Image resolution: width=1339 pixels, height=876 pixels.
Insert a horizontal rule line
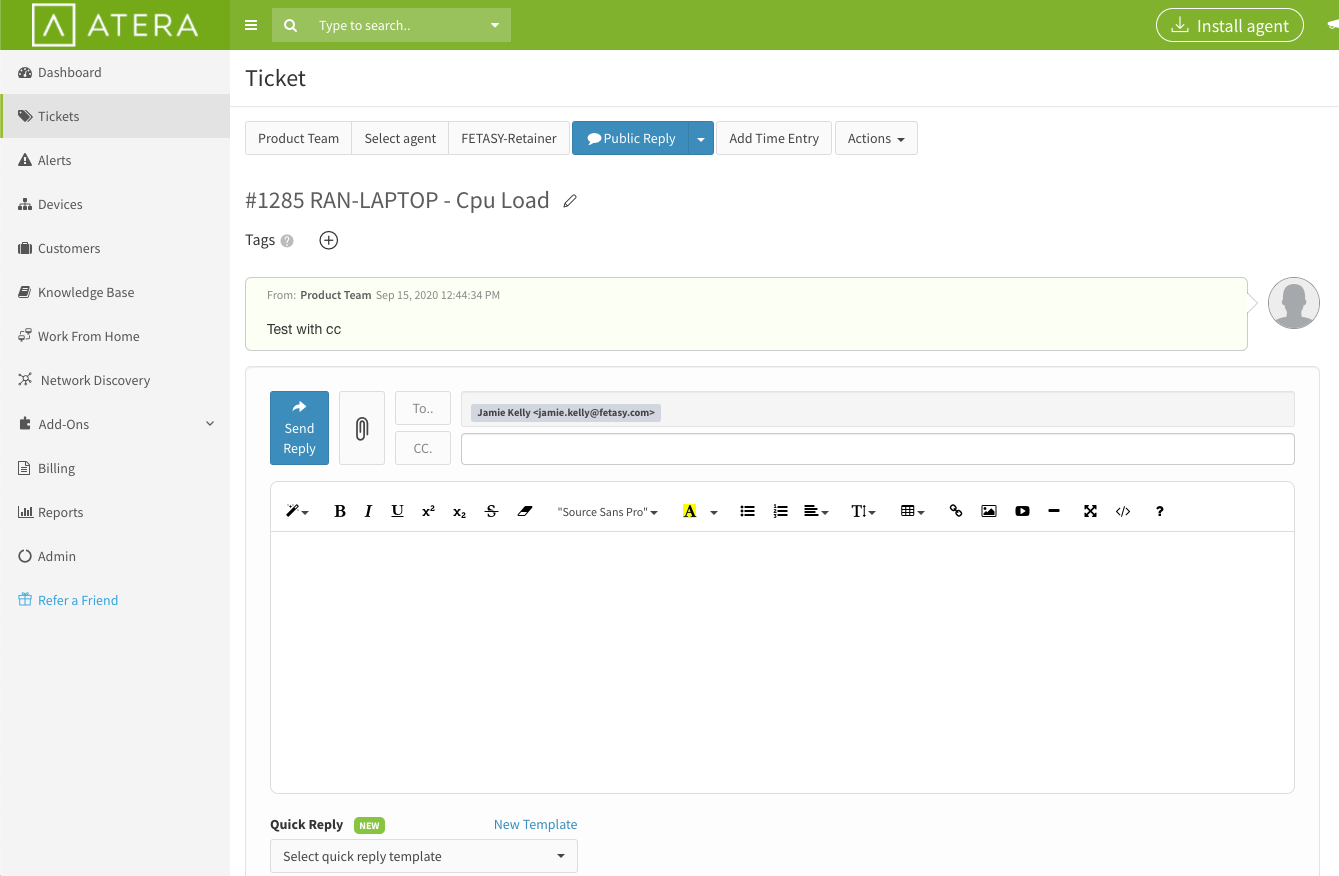(1054, 511)
